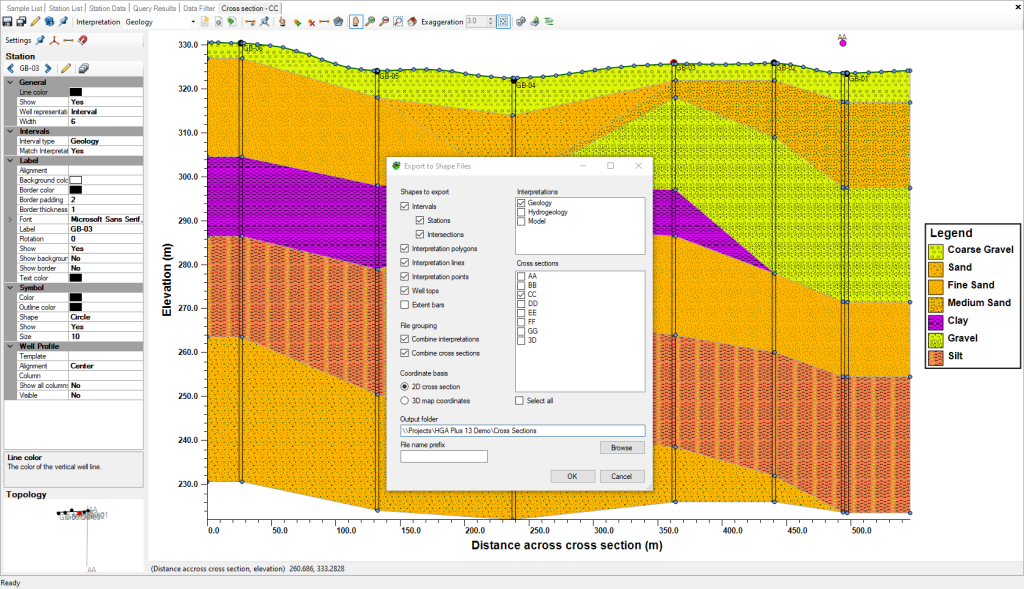Image resolution: width=1024 pixels, height=589 pixels.
Task: Enable the Extent bars checkbox
Action: pos(404,304)
